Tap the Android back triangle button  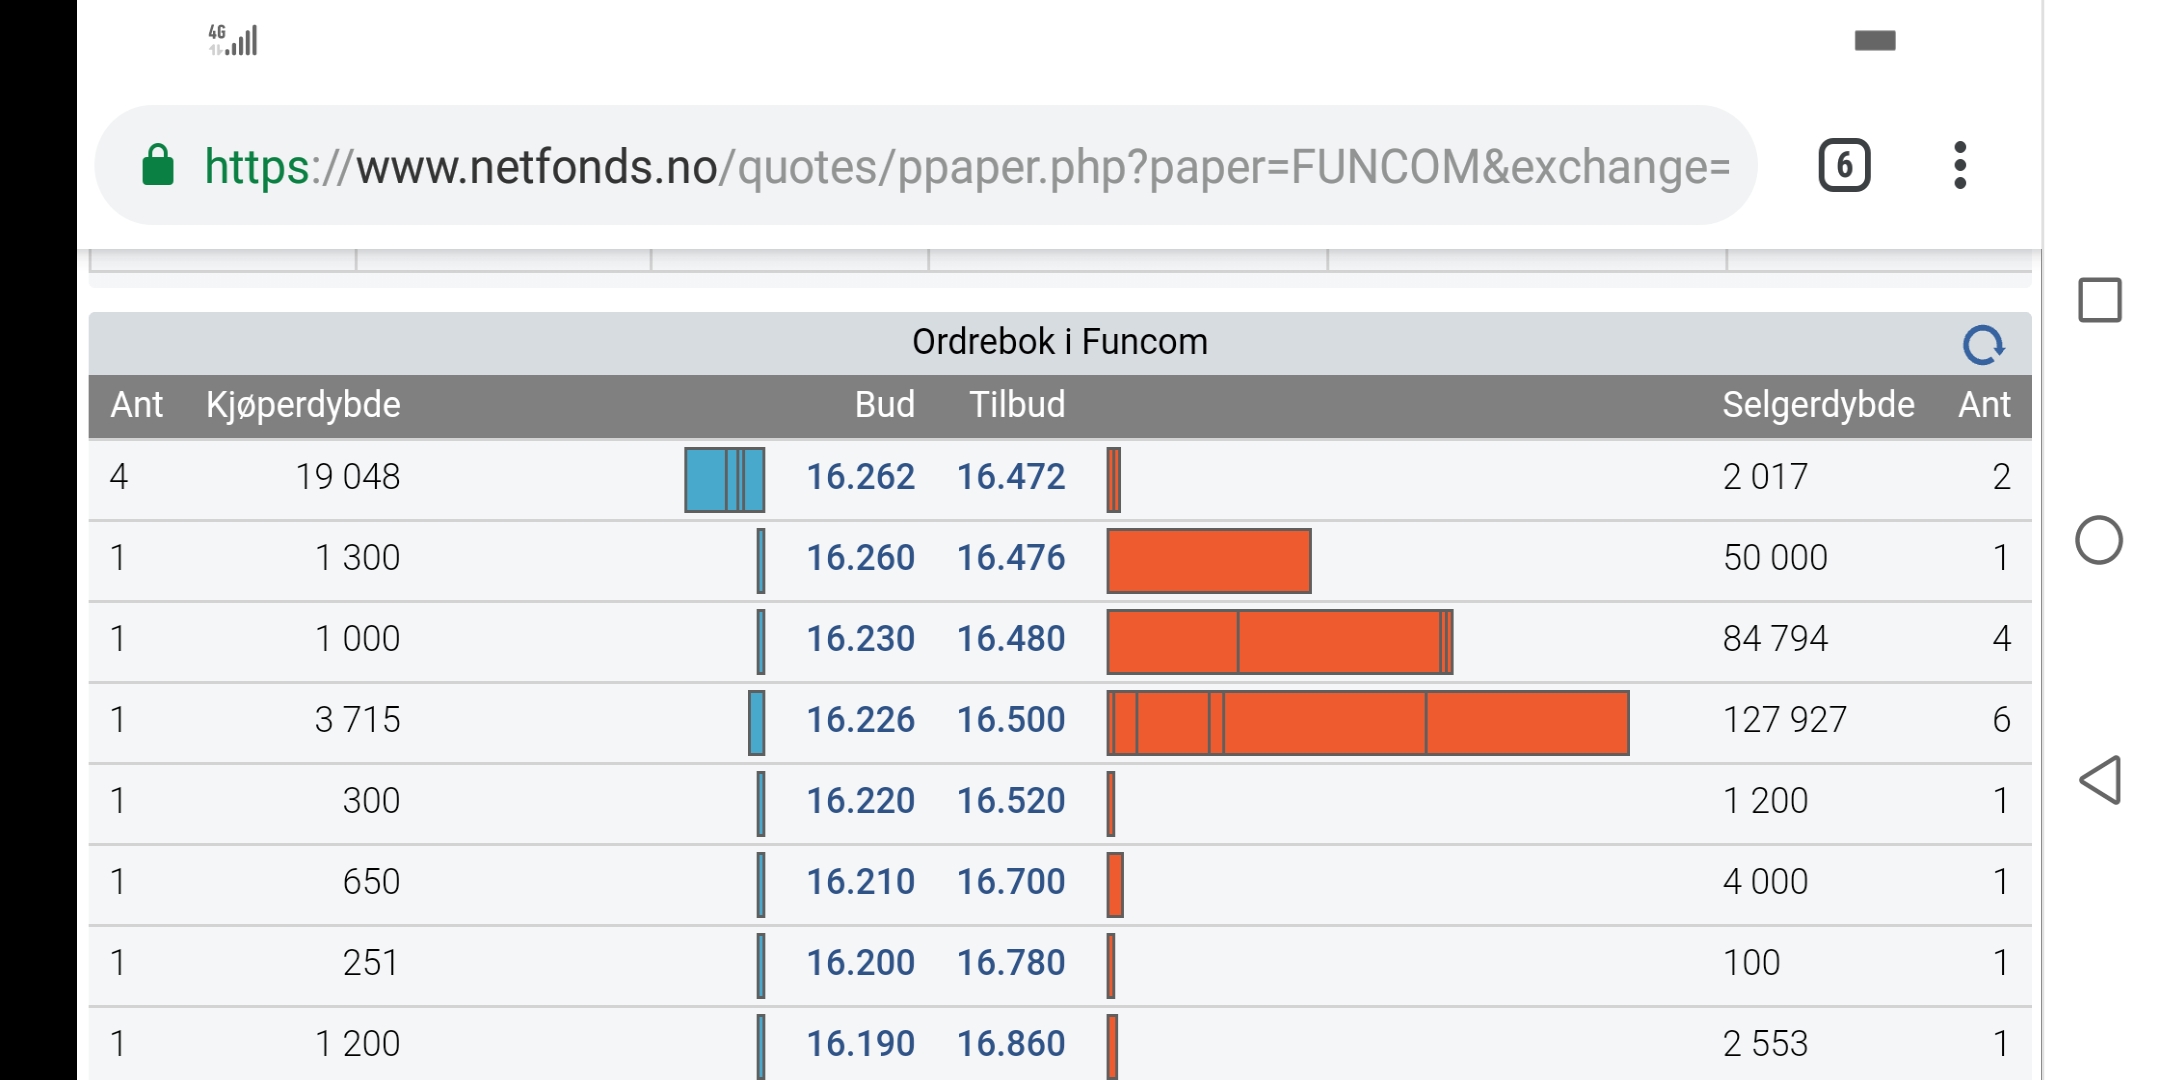(2099, 780)
